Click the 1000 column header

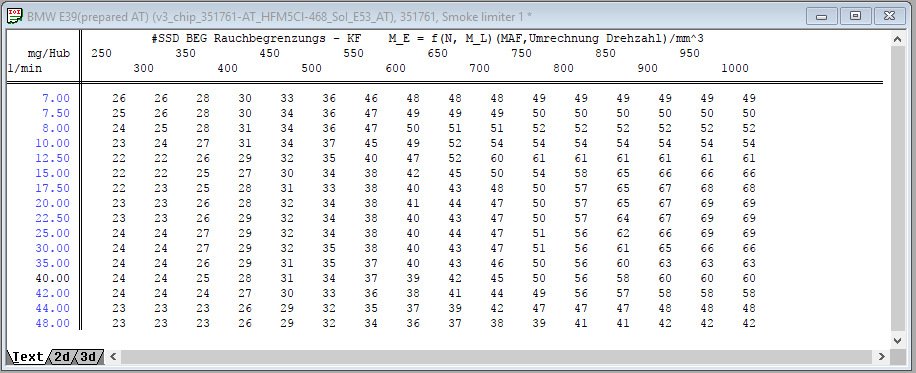[x=735, y=68]
